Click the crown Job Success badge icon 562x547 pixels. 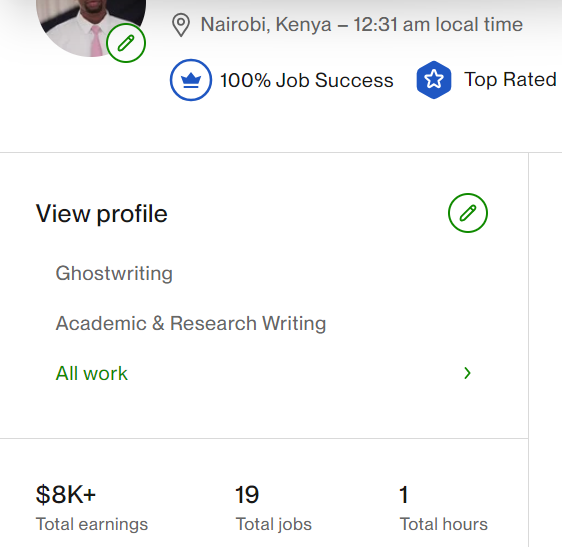tap(191, 80)
